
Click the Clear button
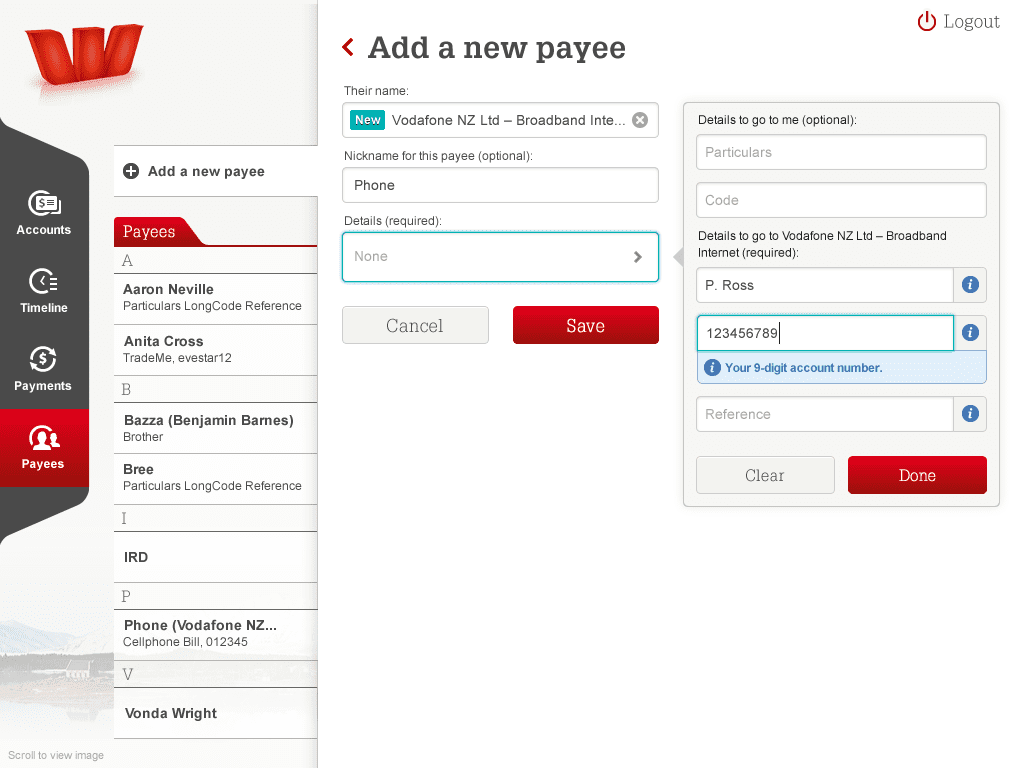pos(765,475)
